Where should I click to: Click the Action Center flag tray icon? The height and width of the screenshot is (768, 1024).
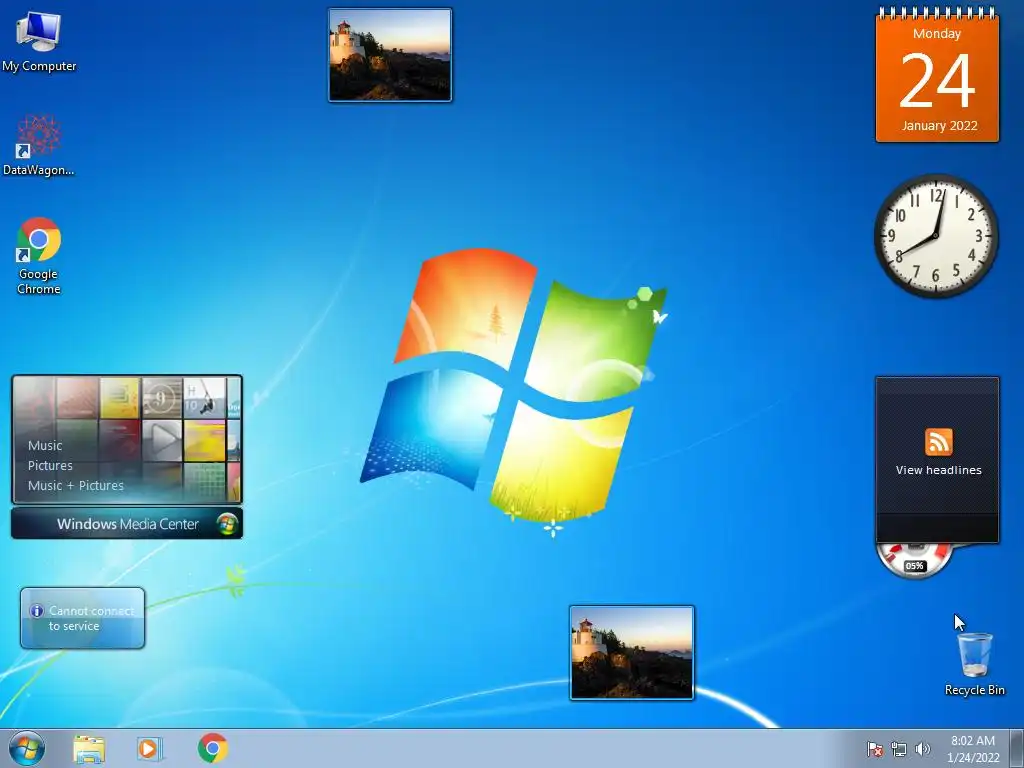point(874,749)
